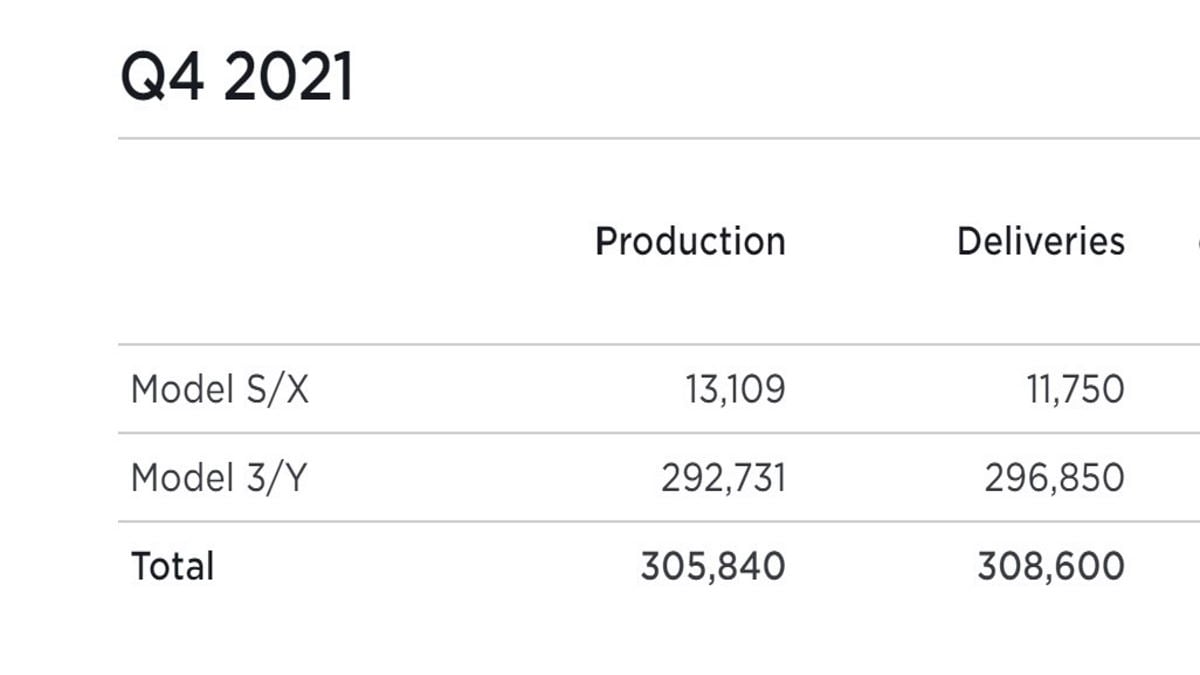Click the Model 3/Y row label
Screen dimensions: 1200x675
219,478
